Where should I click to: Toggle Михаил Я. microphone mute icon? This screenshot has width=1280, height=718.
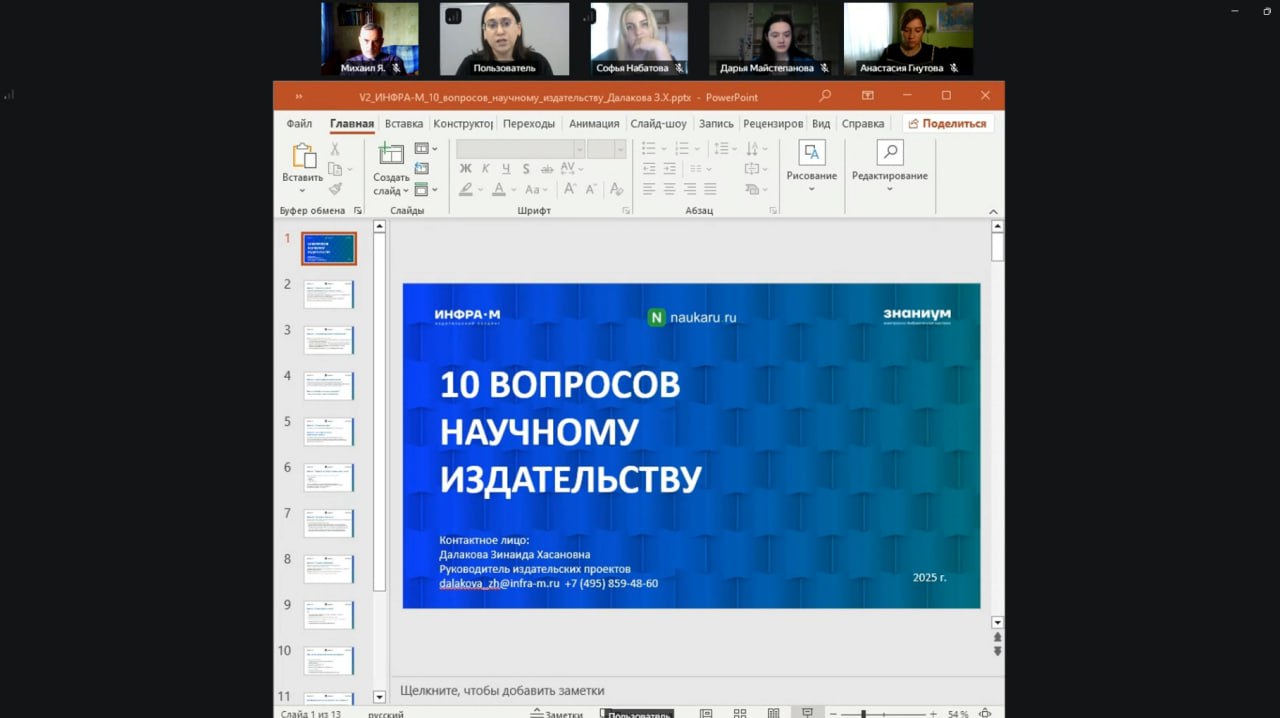(396, 68)
